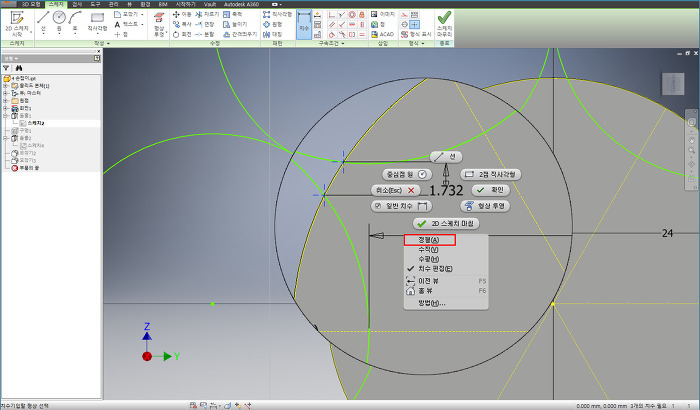Click the Center Point Circle (중심점 원) marking button
The image size is (700, 410).
point(407,174)
